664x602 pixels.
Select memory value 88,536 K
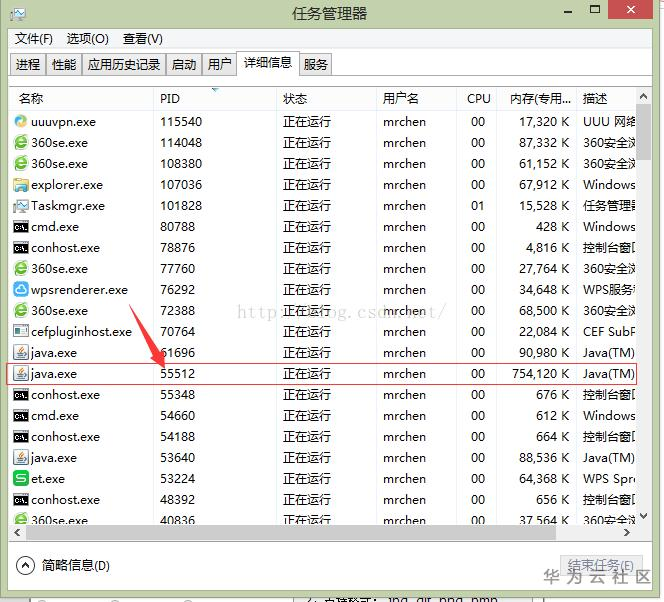544,458
